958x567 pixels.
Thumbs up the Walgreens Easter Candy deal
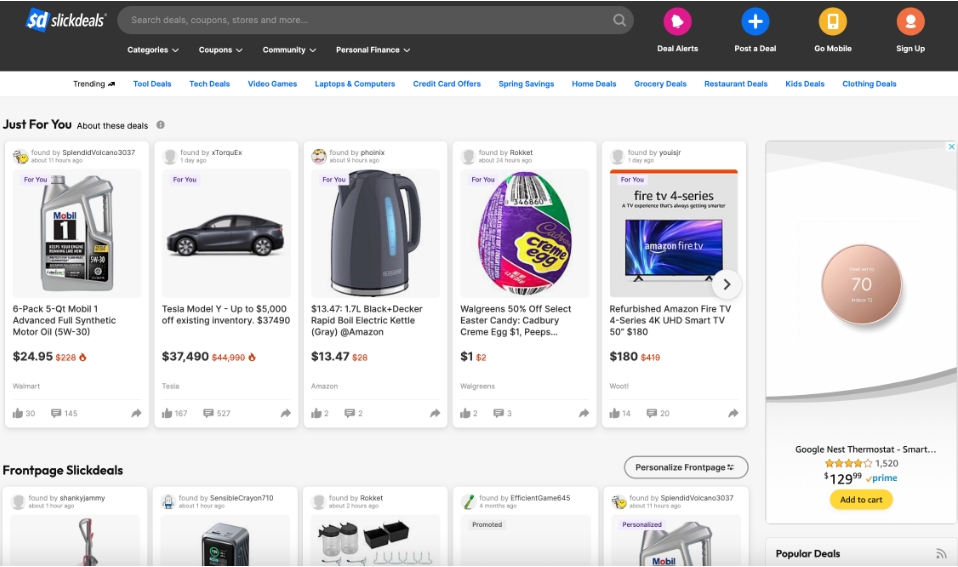(x=465, y=413)
